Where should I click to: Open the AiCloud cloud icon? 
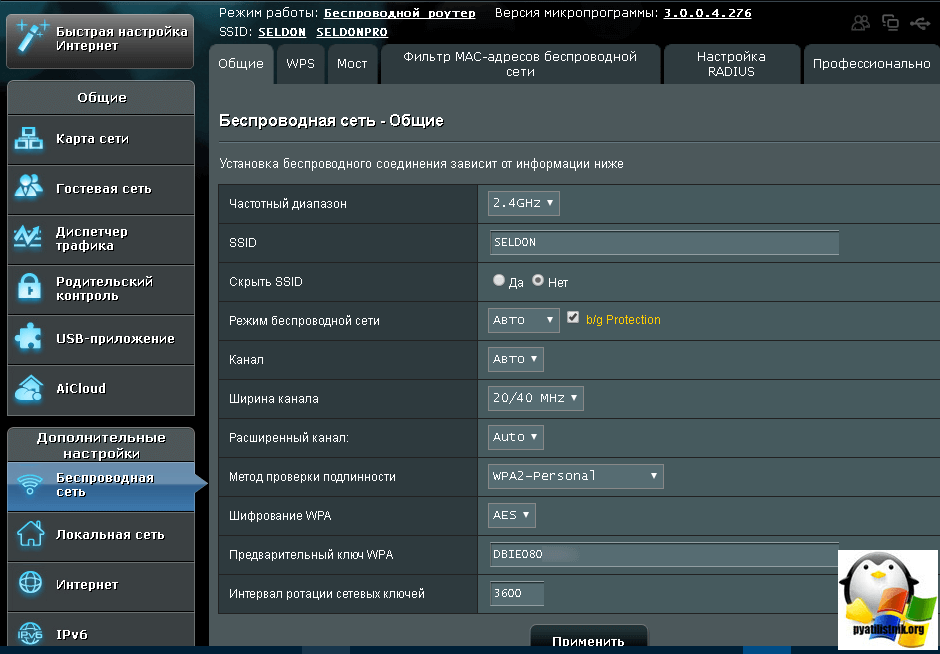click(x=29, y=388)
